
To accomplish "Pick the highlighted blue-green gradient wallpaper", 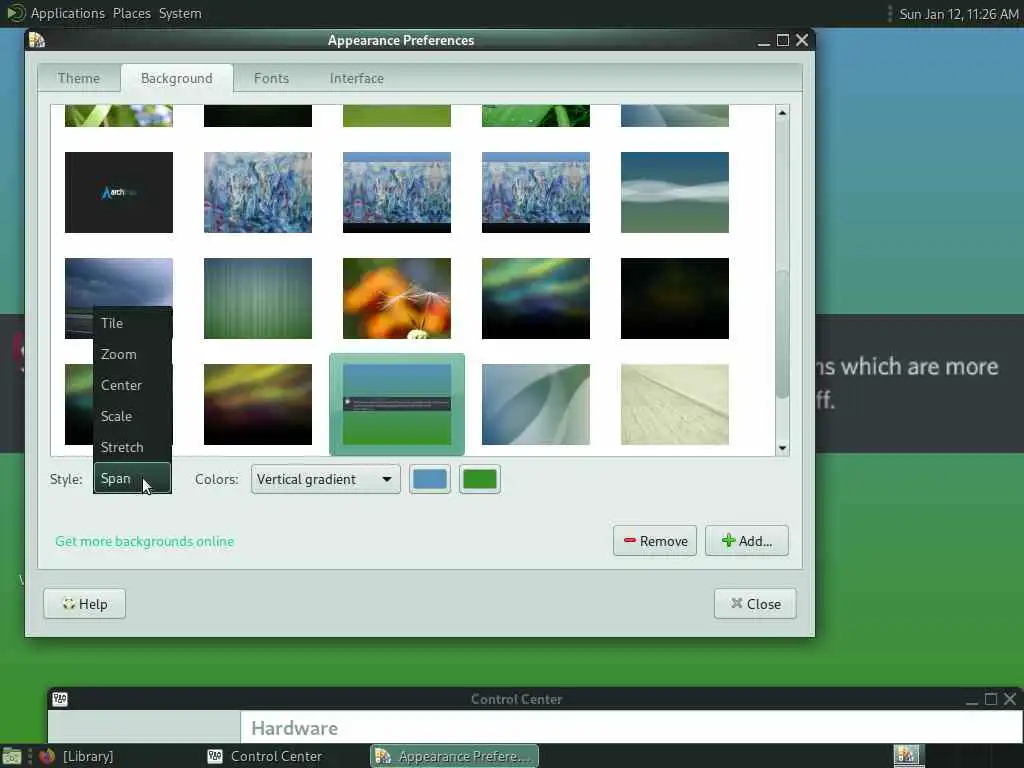I will pos(396,404).
